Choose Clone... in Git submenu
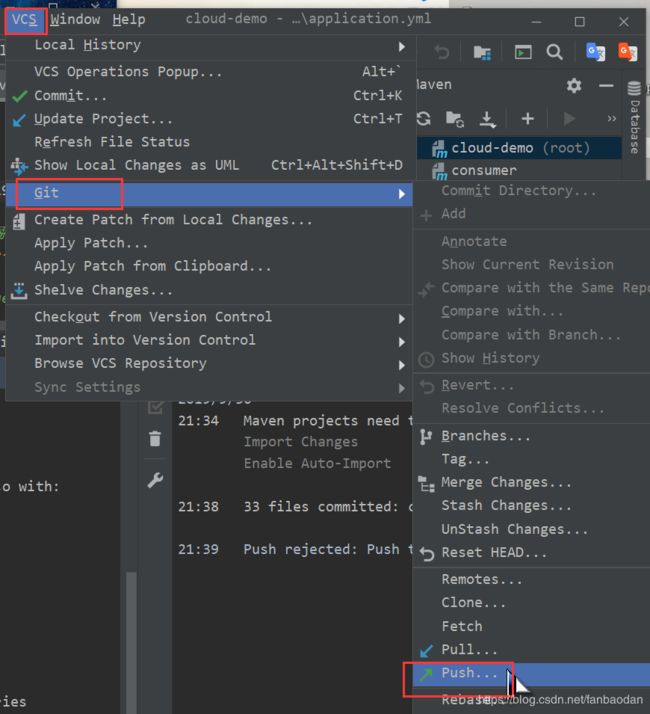650x714 pixels. [x=531, y=603]
